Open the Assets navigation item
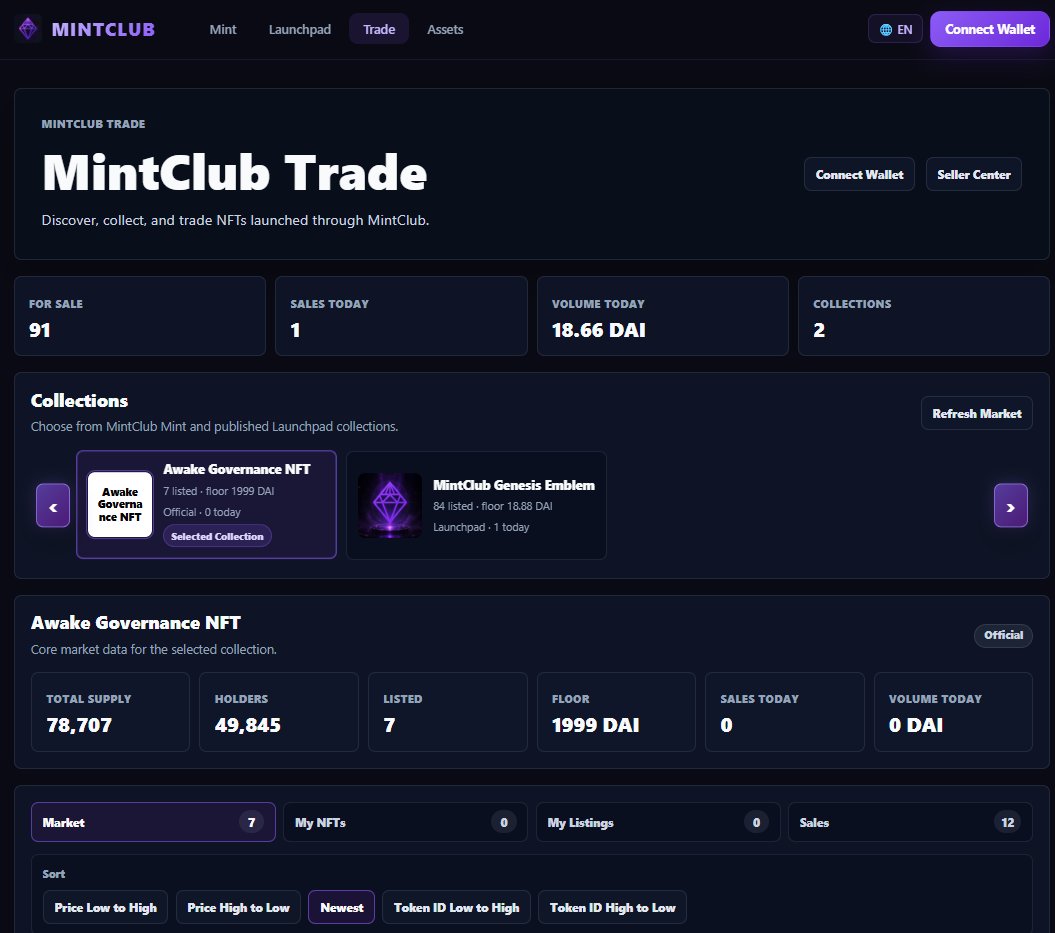Viewport: 1055px width, 933px height. click(x=445, y=30)
